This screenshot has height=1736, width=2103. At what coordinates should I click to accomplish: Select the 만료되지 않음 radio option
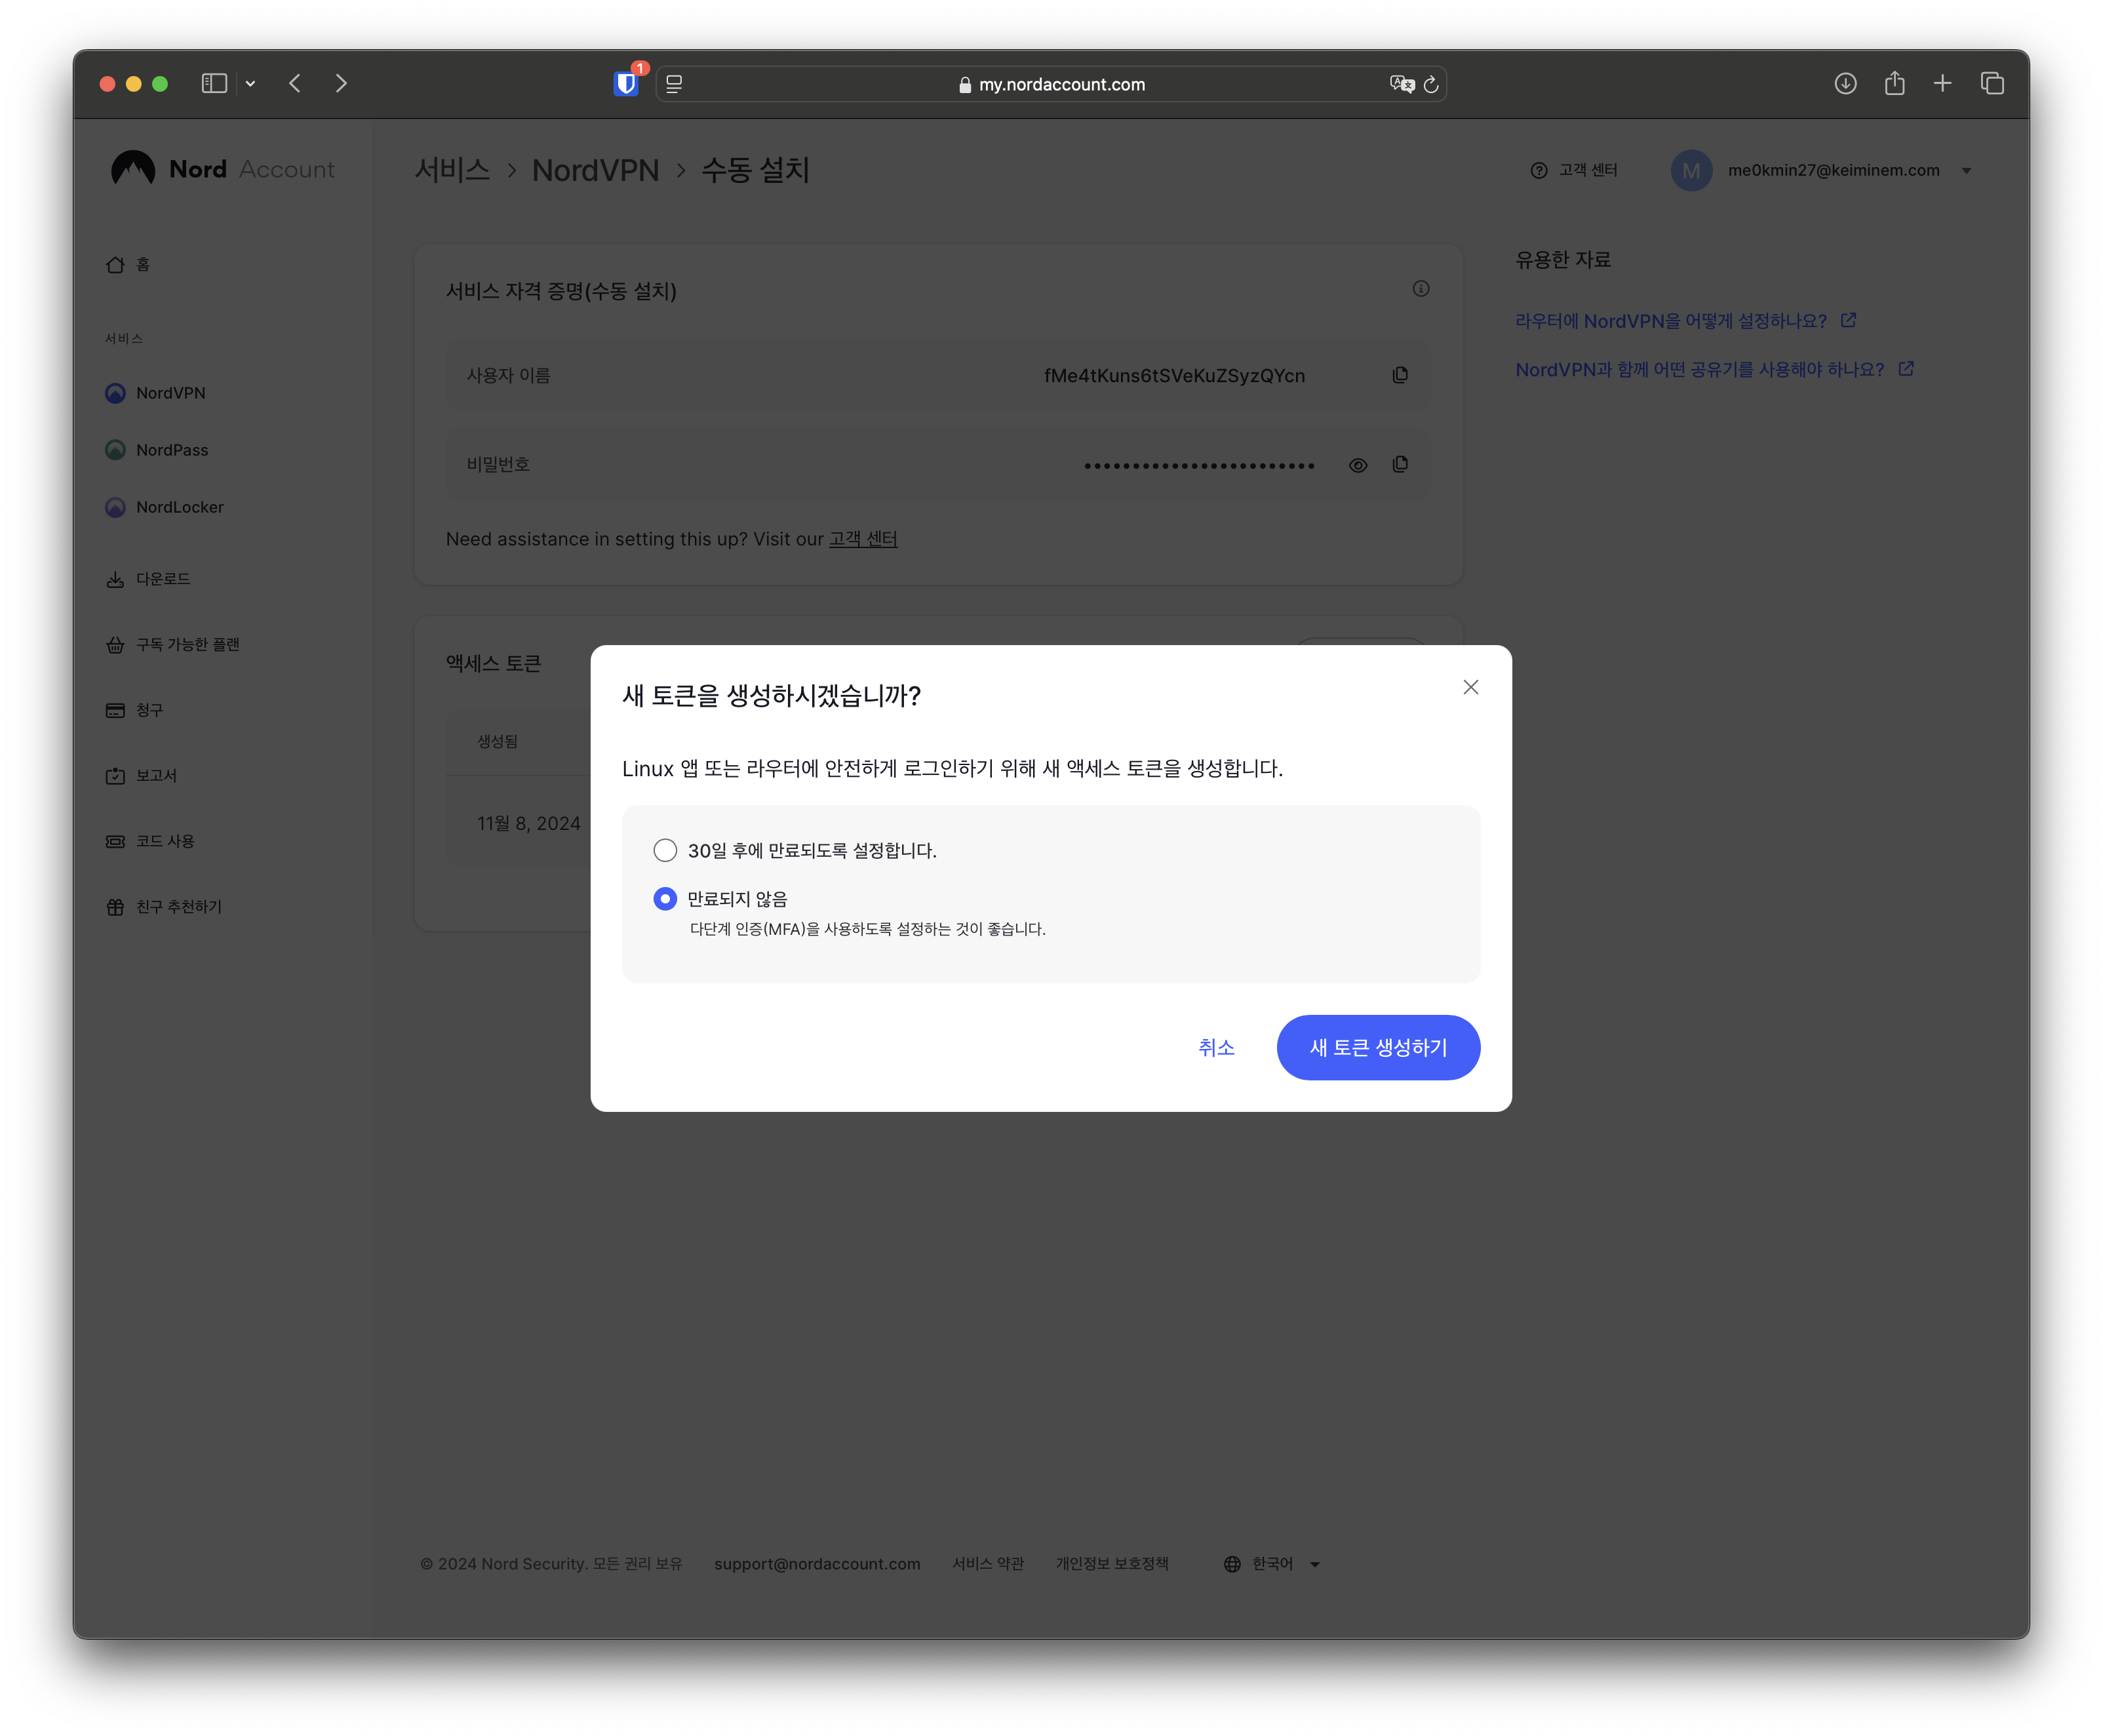coord(665,899)
